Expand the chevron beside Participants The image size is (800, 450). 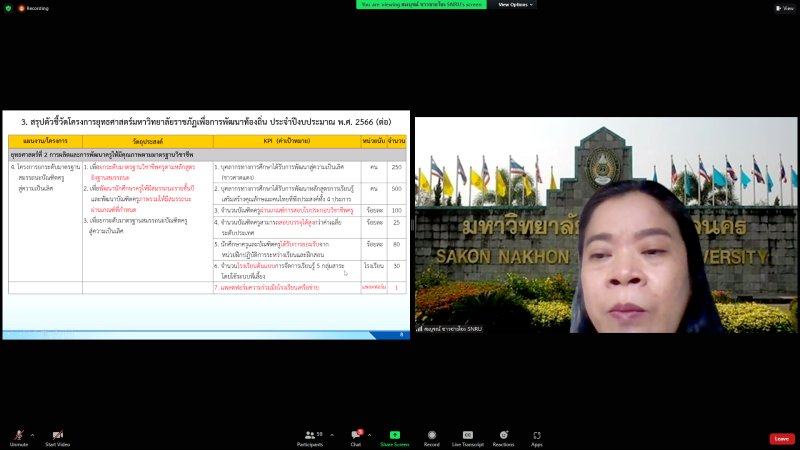coord(331,435)
